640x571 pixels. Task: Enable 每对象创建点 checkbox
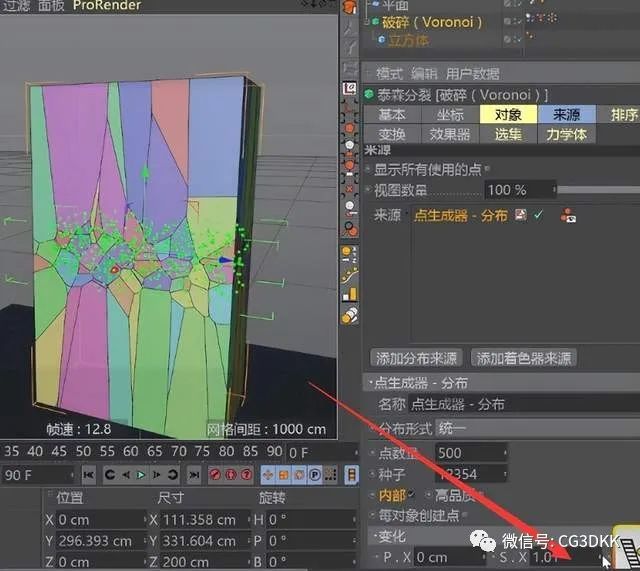point(466,515)
